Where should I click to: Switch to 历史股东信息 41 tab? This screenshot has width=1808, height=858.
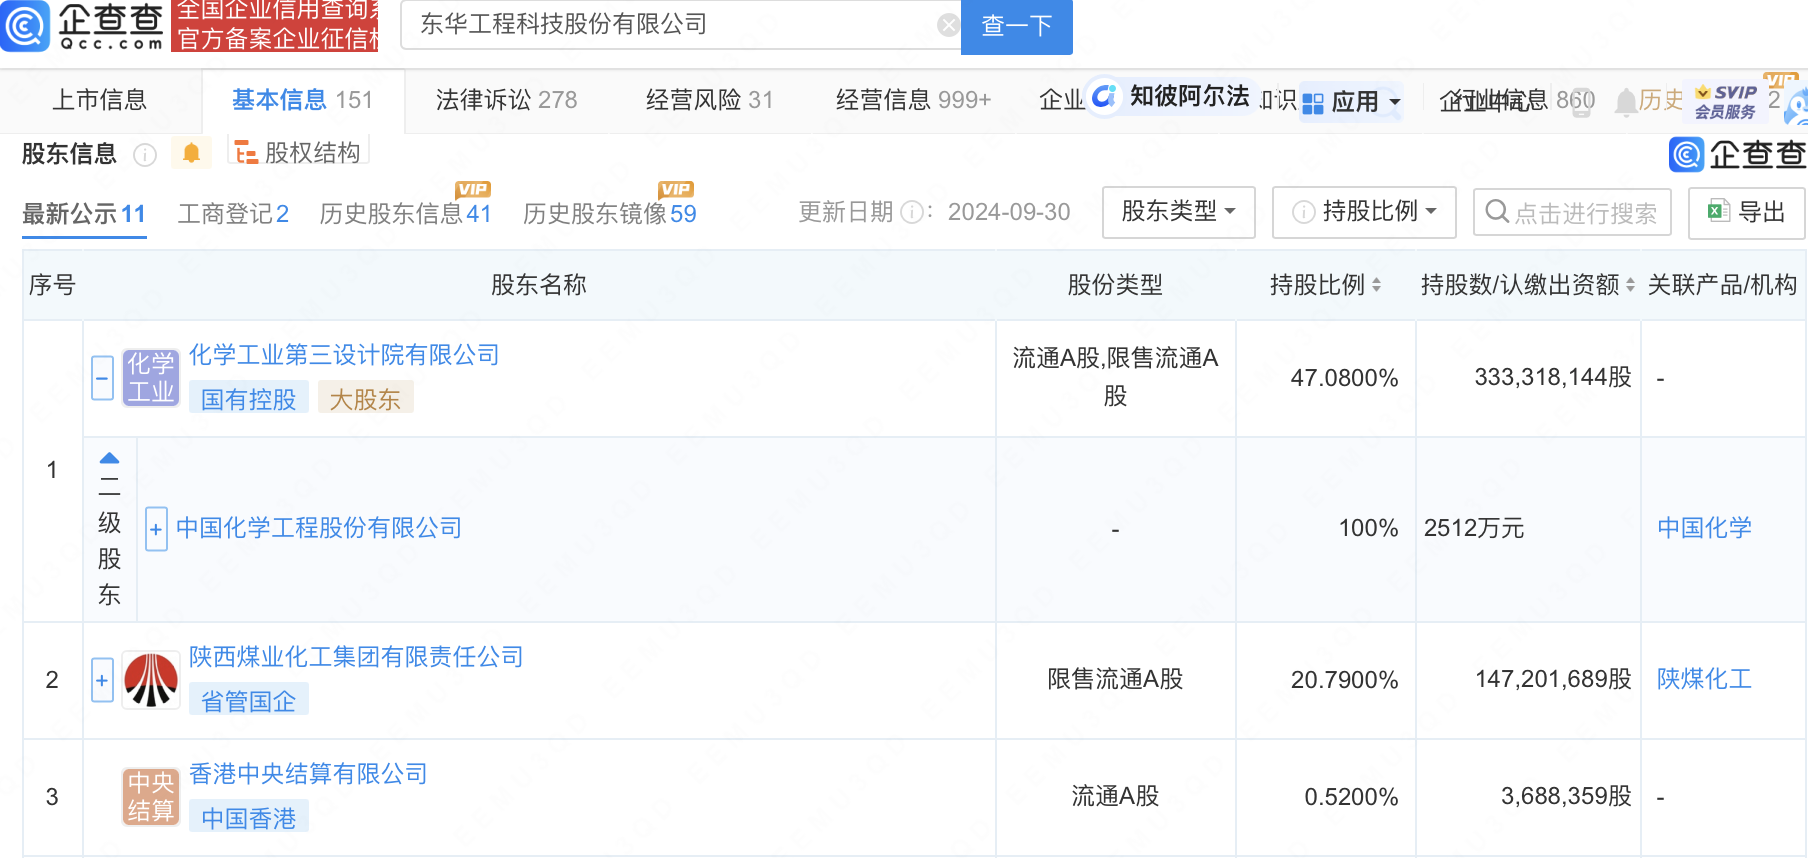(x=405, y=214)
